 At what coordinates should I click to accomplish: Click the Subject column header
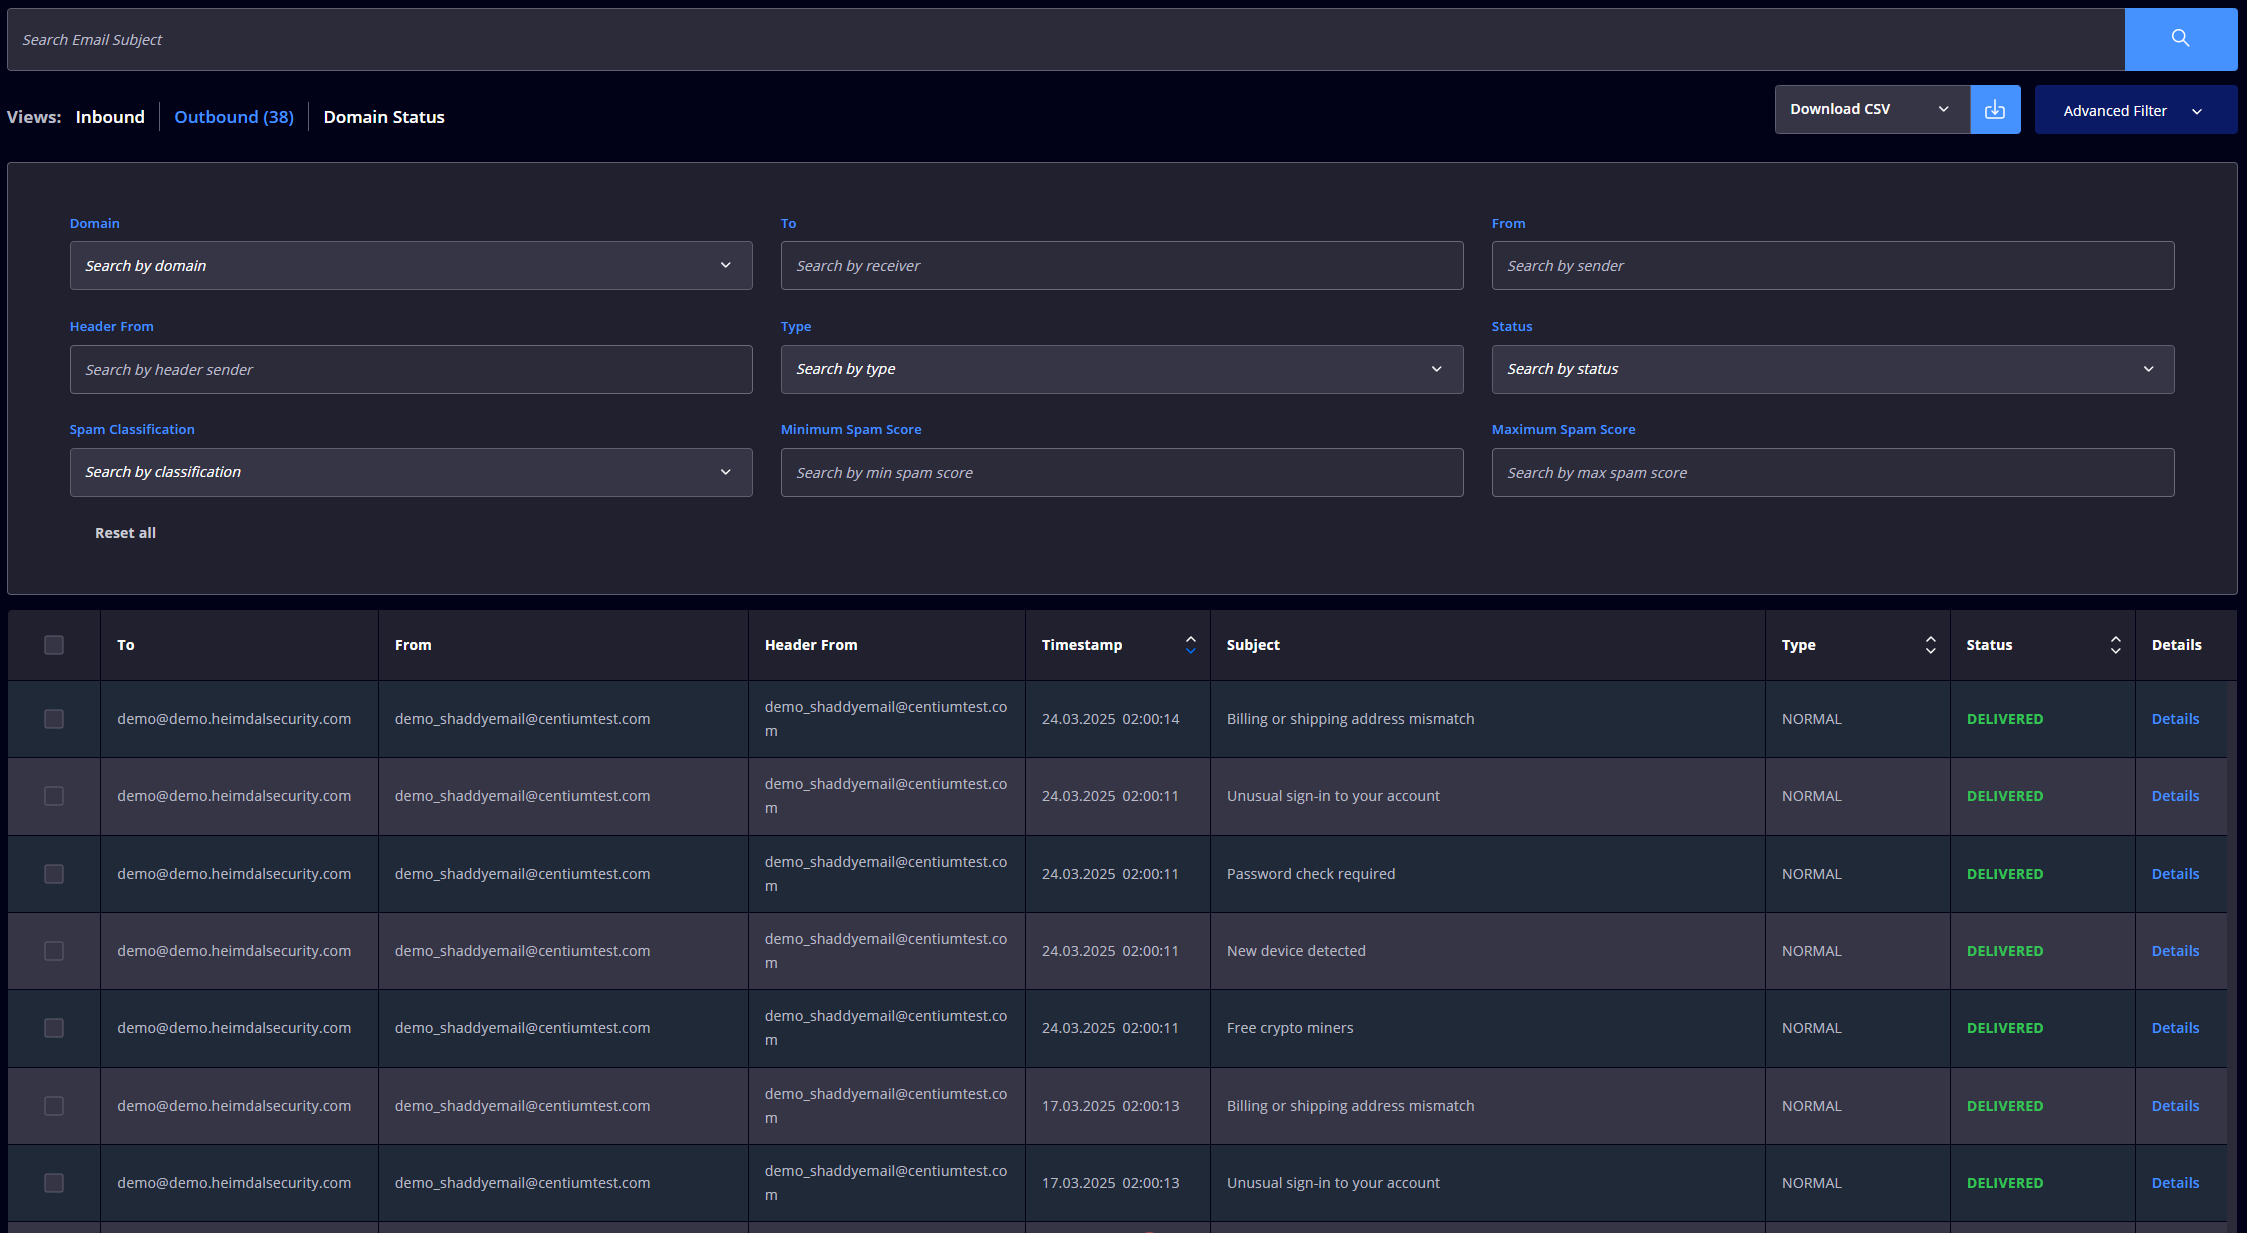pyautogui.click(x=1253, y=645)
